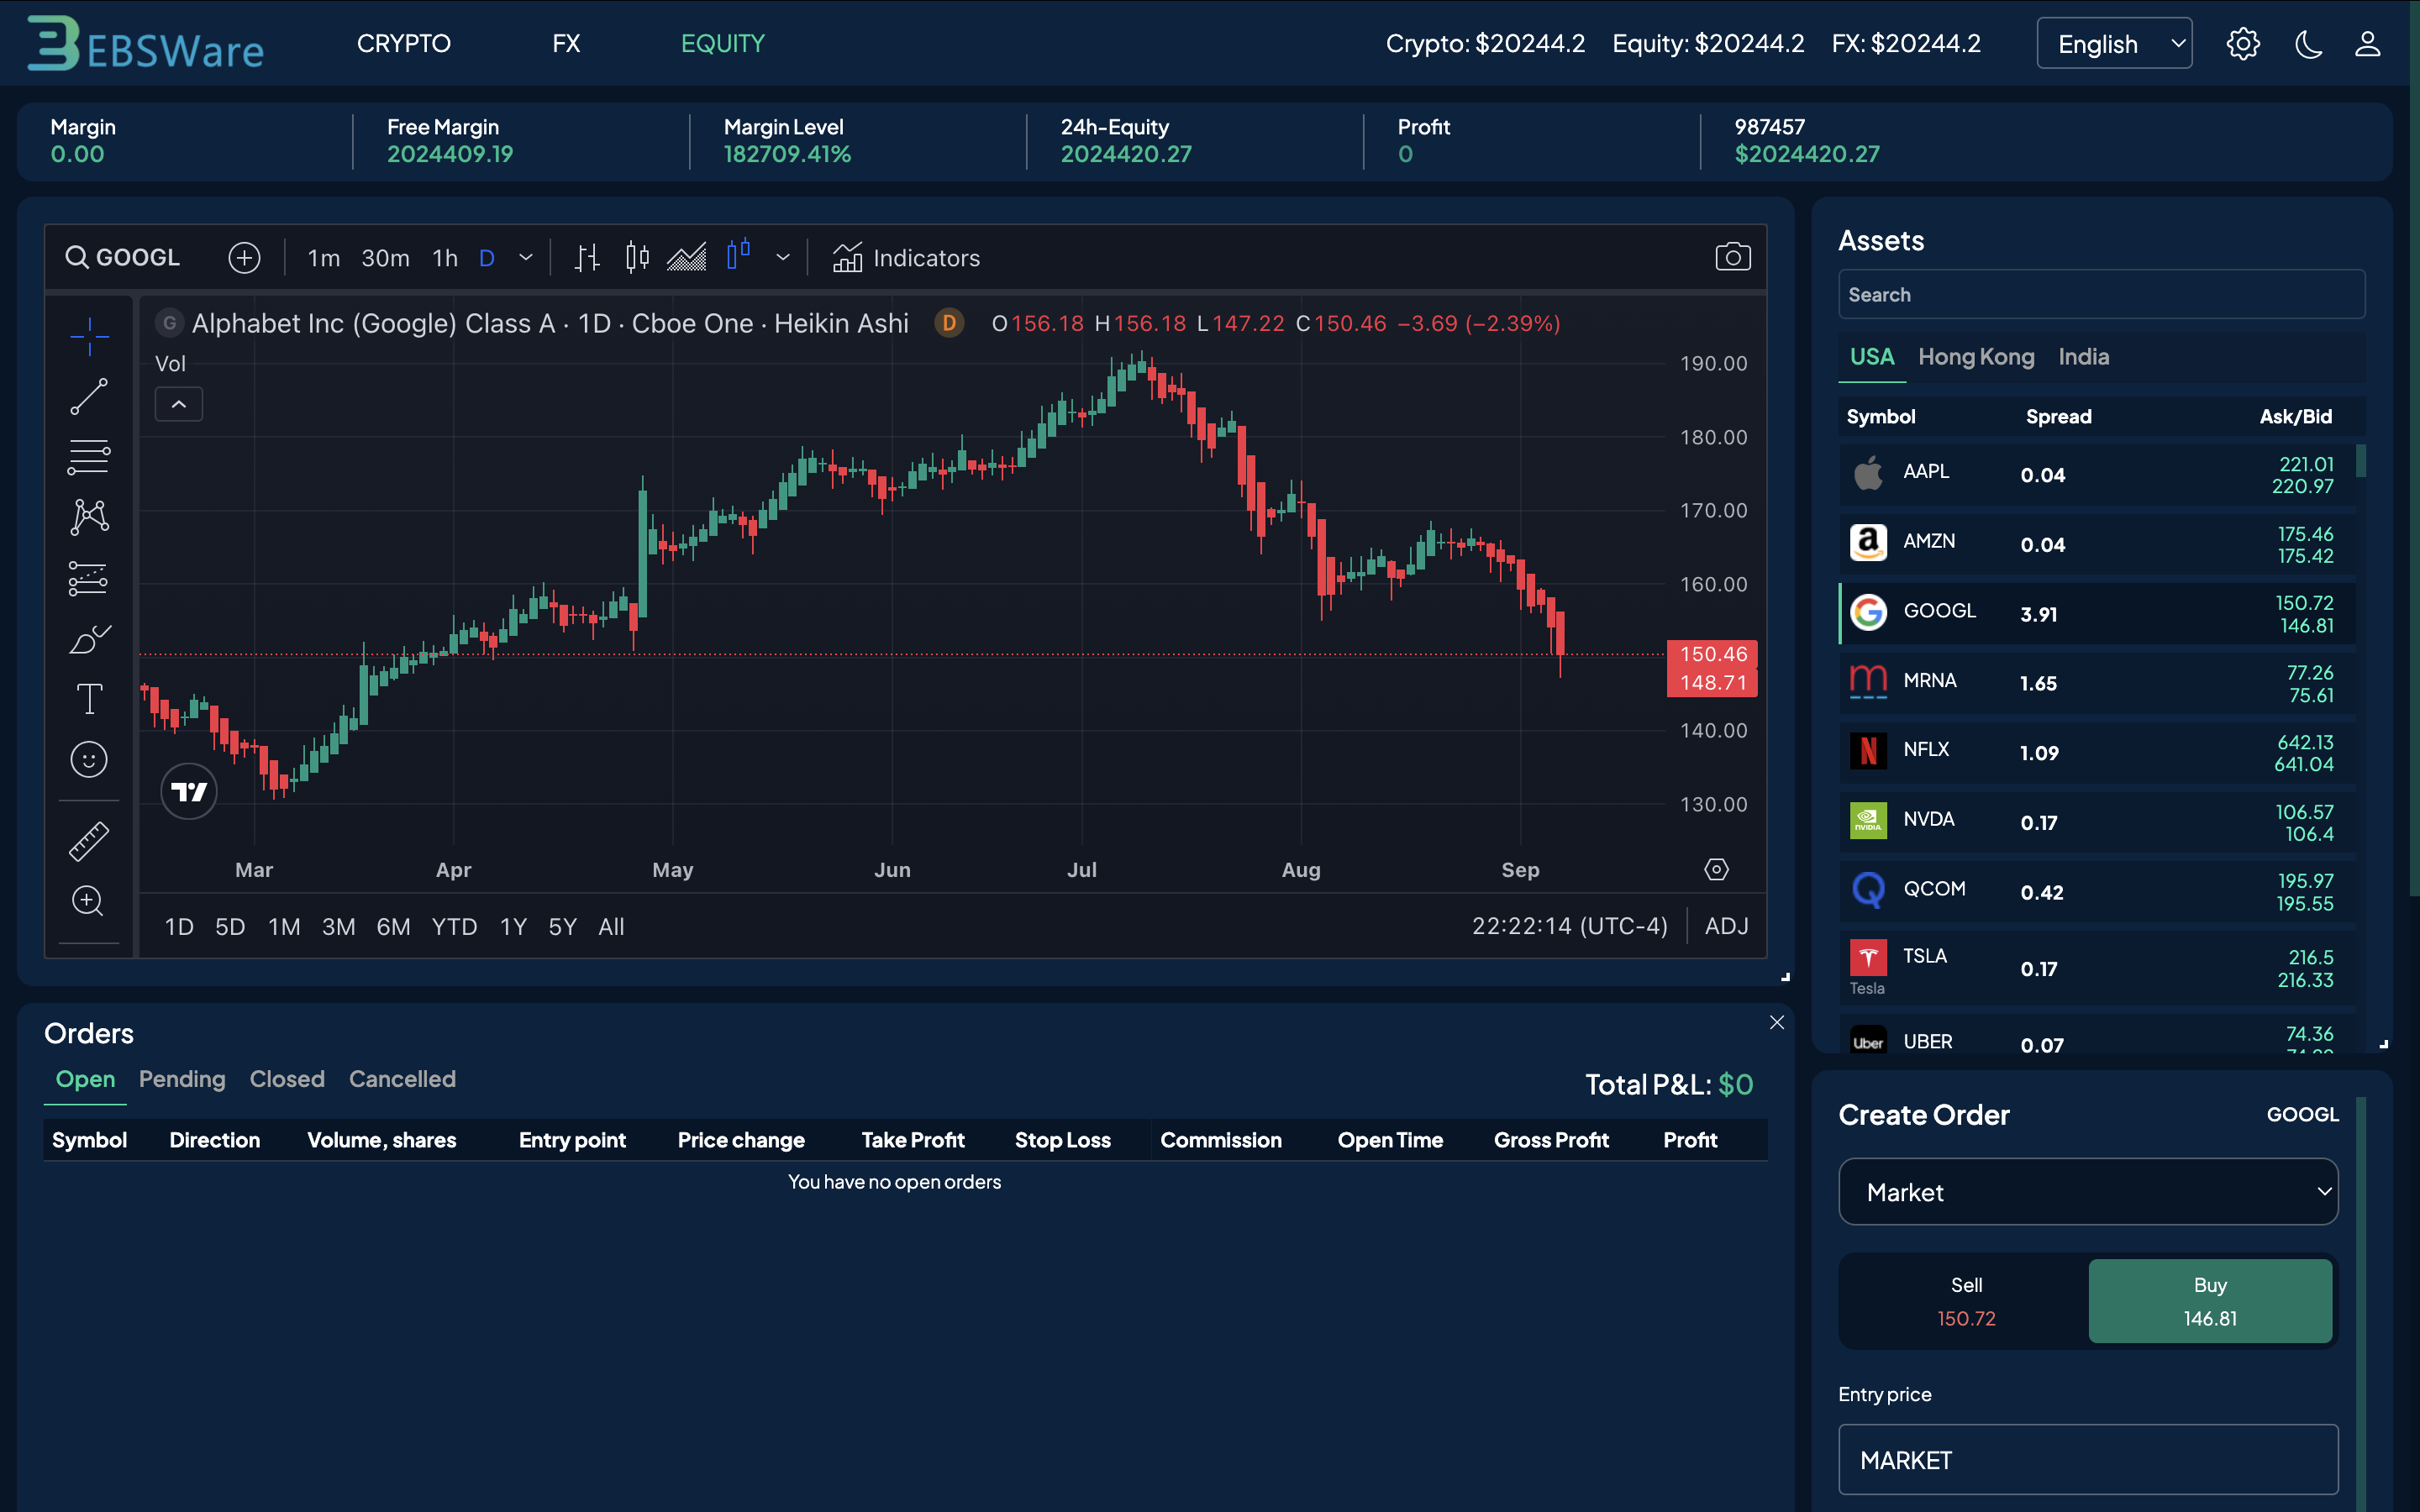Switch chart to bars style
2420x1512 pixels.
point(587,258)
